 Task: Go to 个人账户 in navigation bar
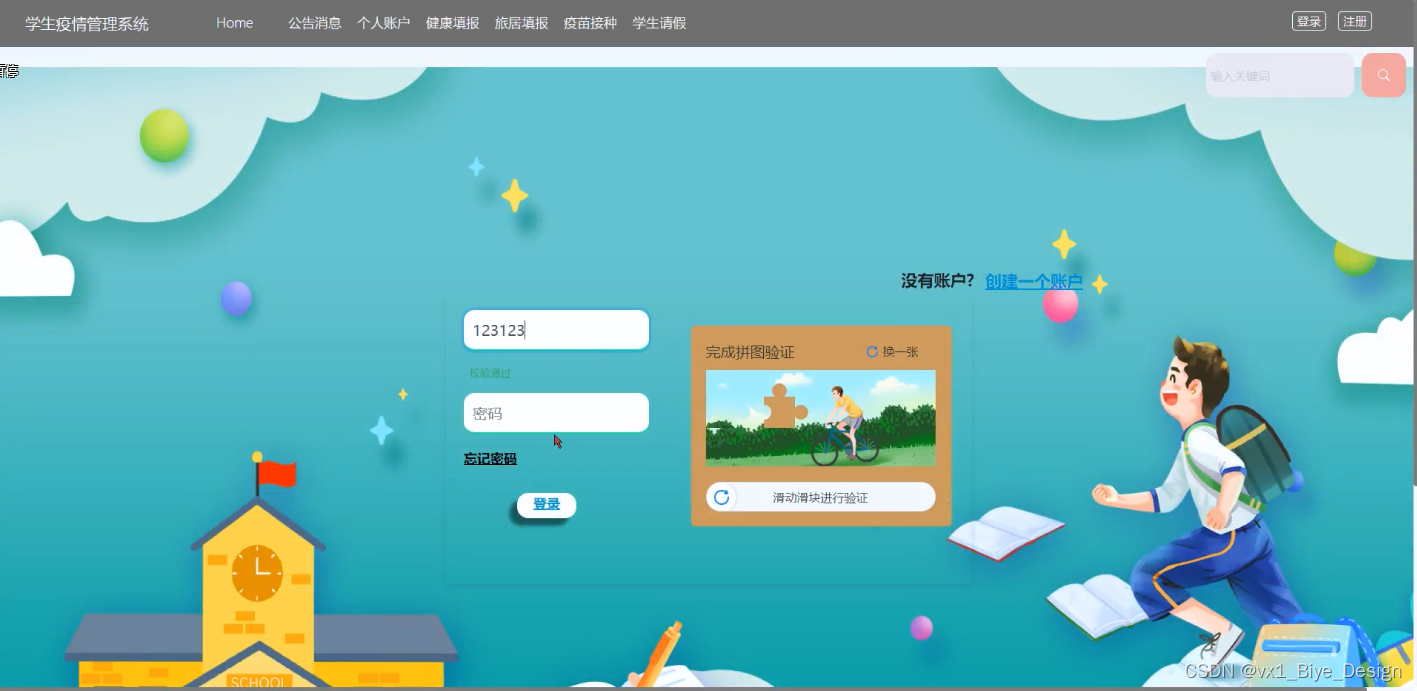click(384, 23)
